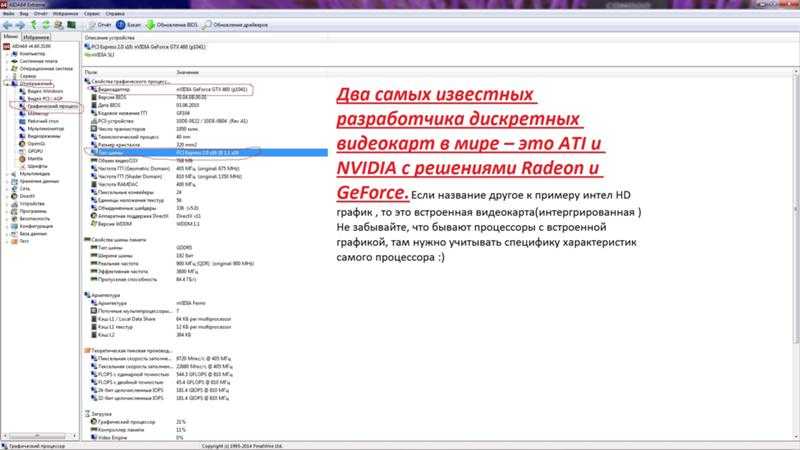The height and width of the screenshot is (450, 800).
Task: Click the База данных tree item icon
Action: (x=14, y=234)
